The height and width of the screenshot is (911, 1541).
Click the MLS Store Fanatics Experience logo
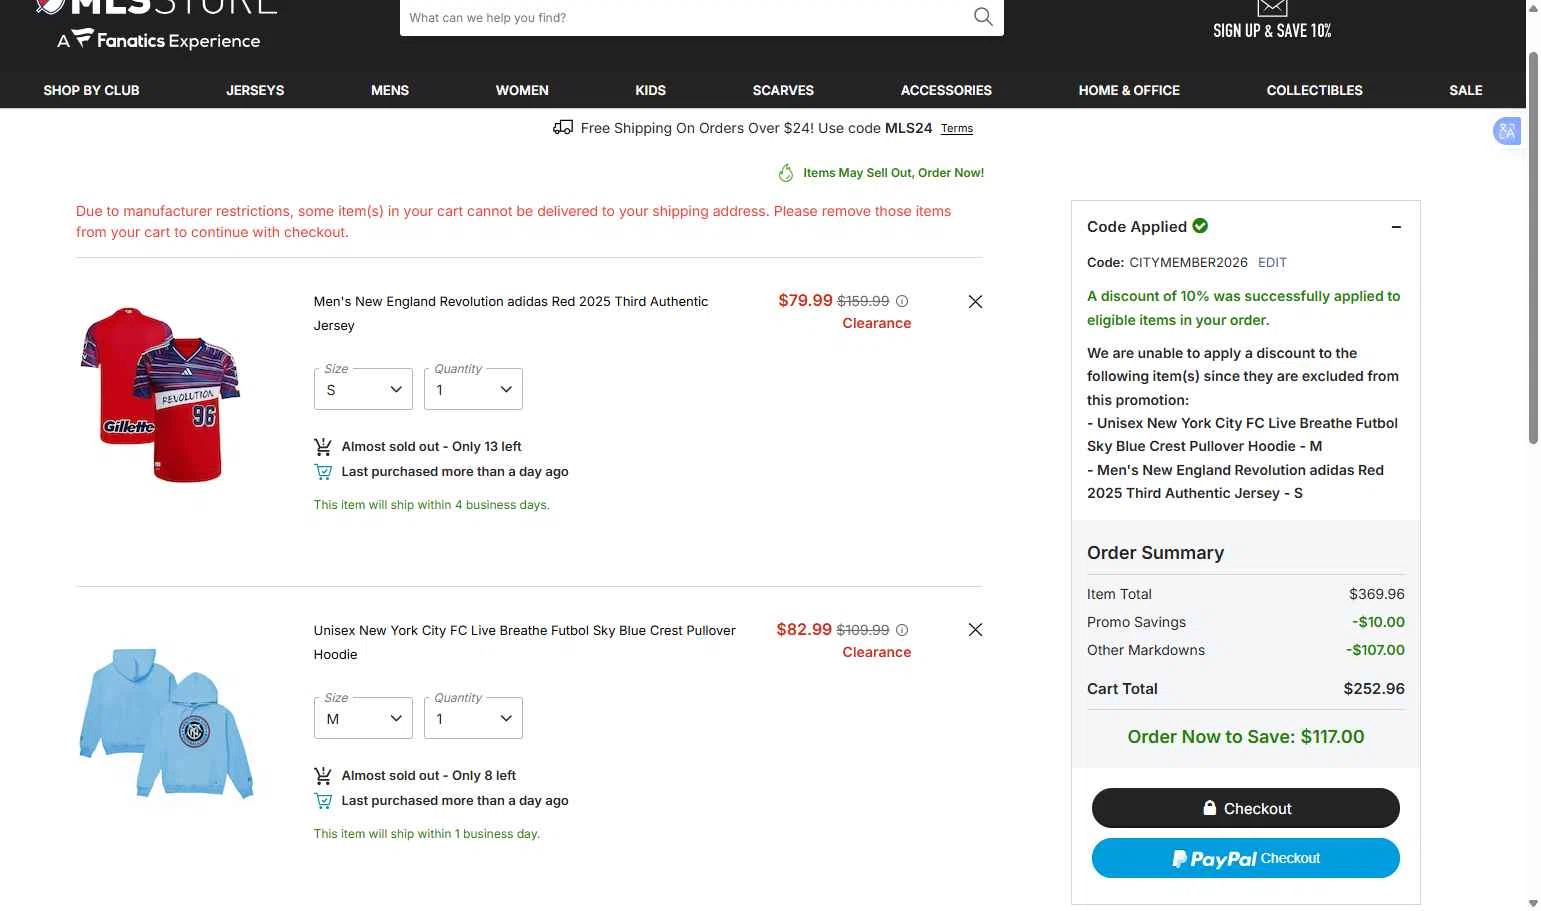[157, 24]
